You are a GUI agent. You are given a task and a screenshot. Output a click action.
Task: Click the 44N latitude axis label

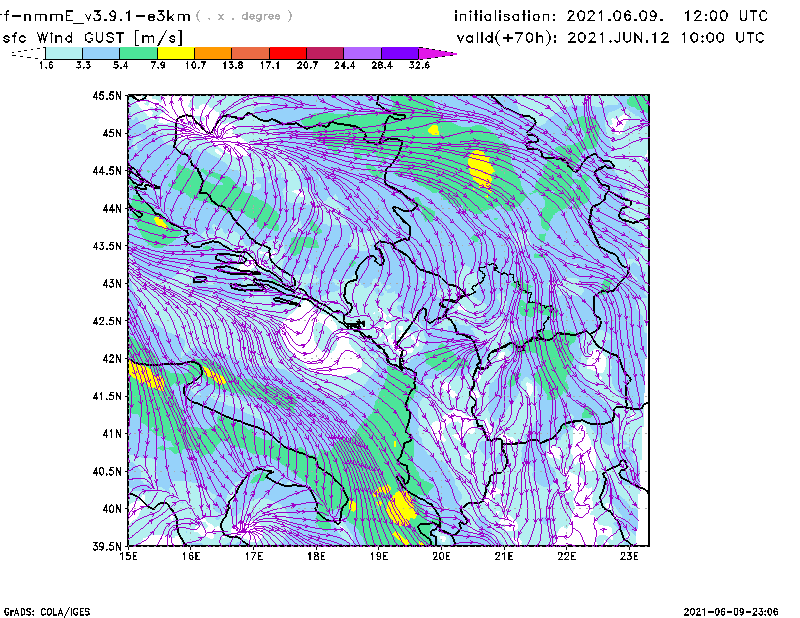click(112, 208)
